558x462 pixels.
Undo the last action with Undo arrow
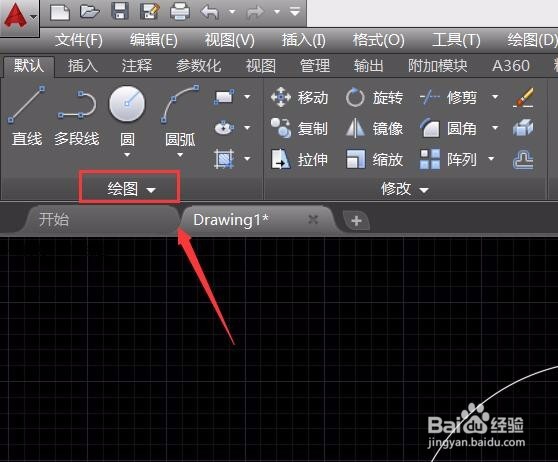tap(210, 12)
